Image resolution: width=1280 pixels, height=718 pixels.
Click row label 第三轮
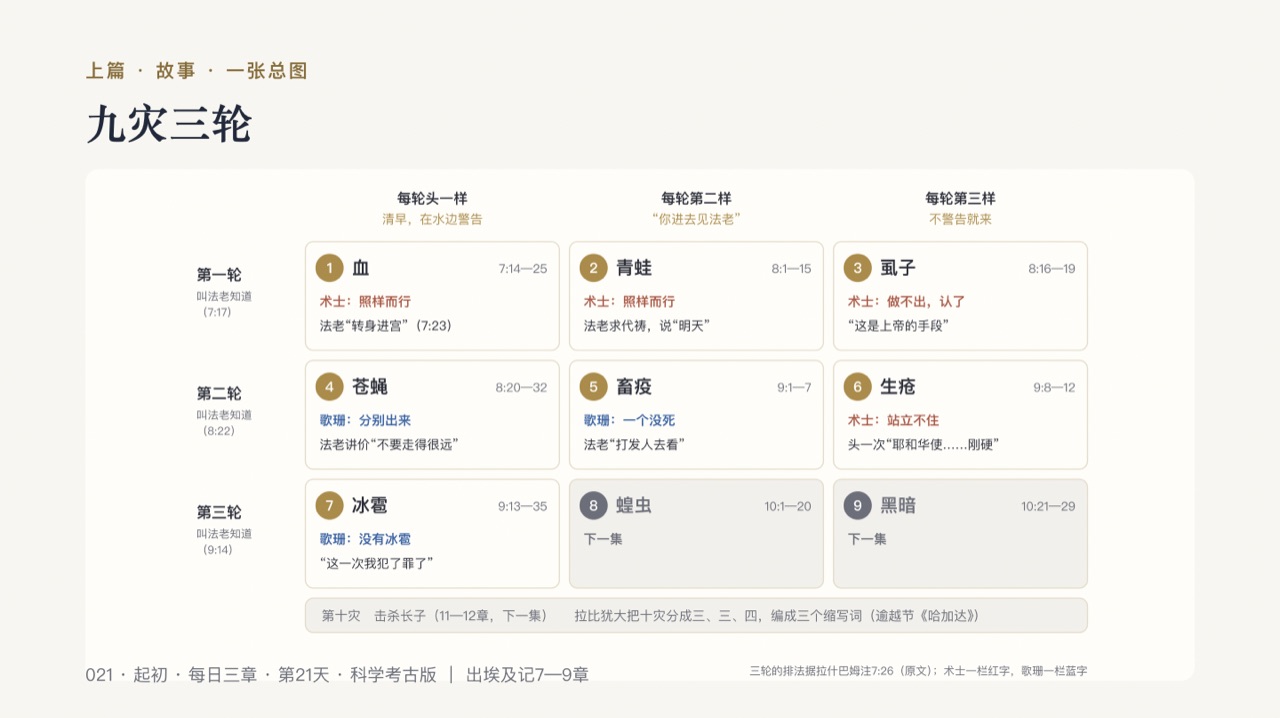tap(219, 513)
